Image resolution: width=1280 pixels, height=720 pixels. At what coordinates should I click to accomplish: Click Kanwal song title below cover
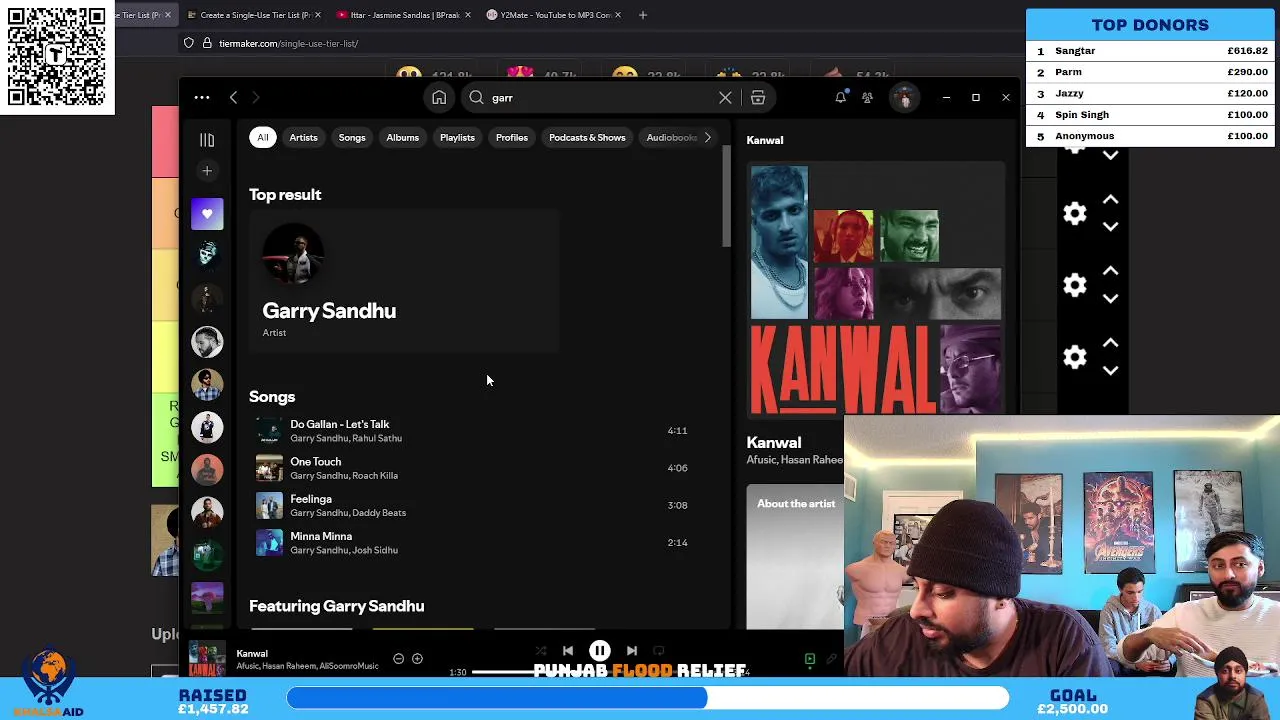click(774, 443)
